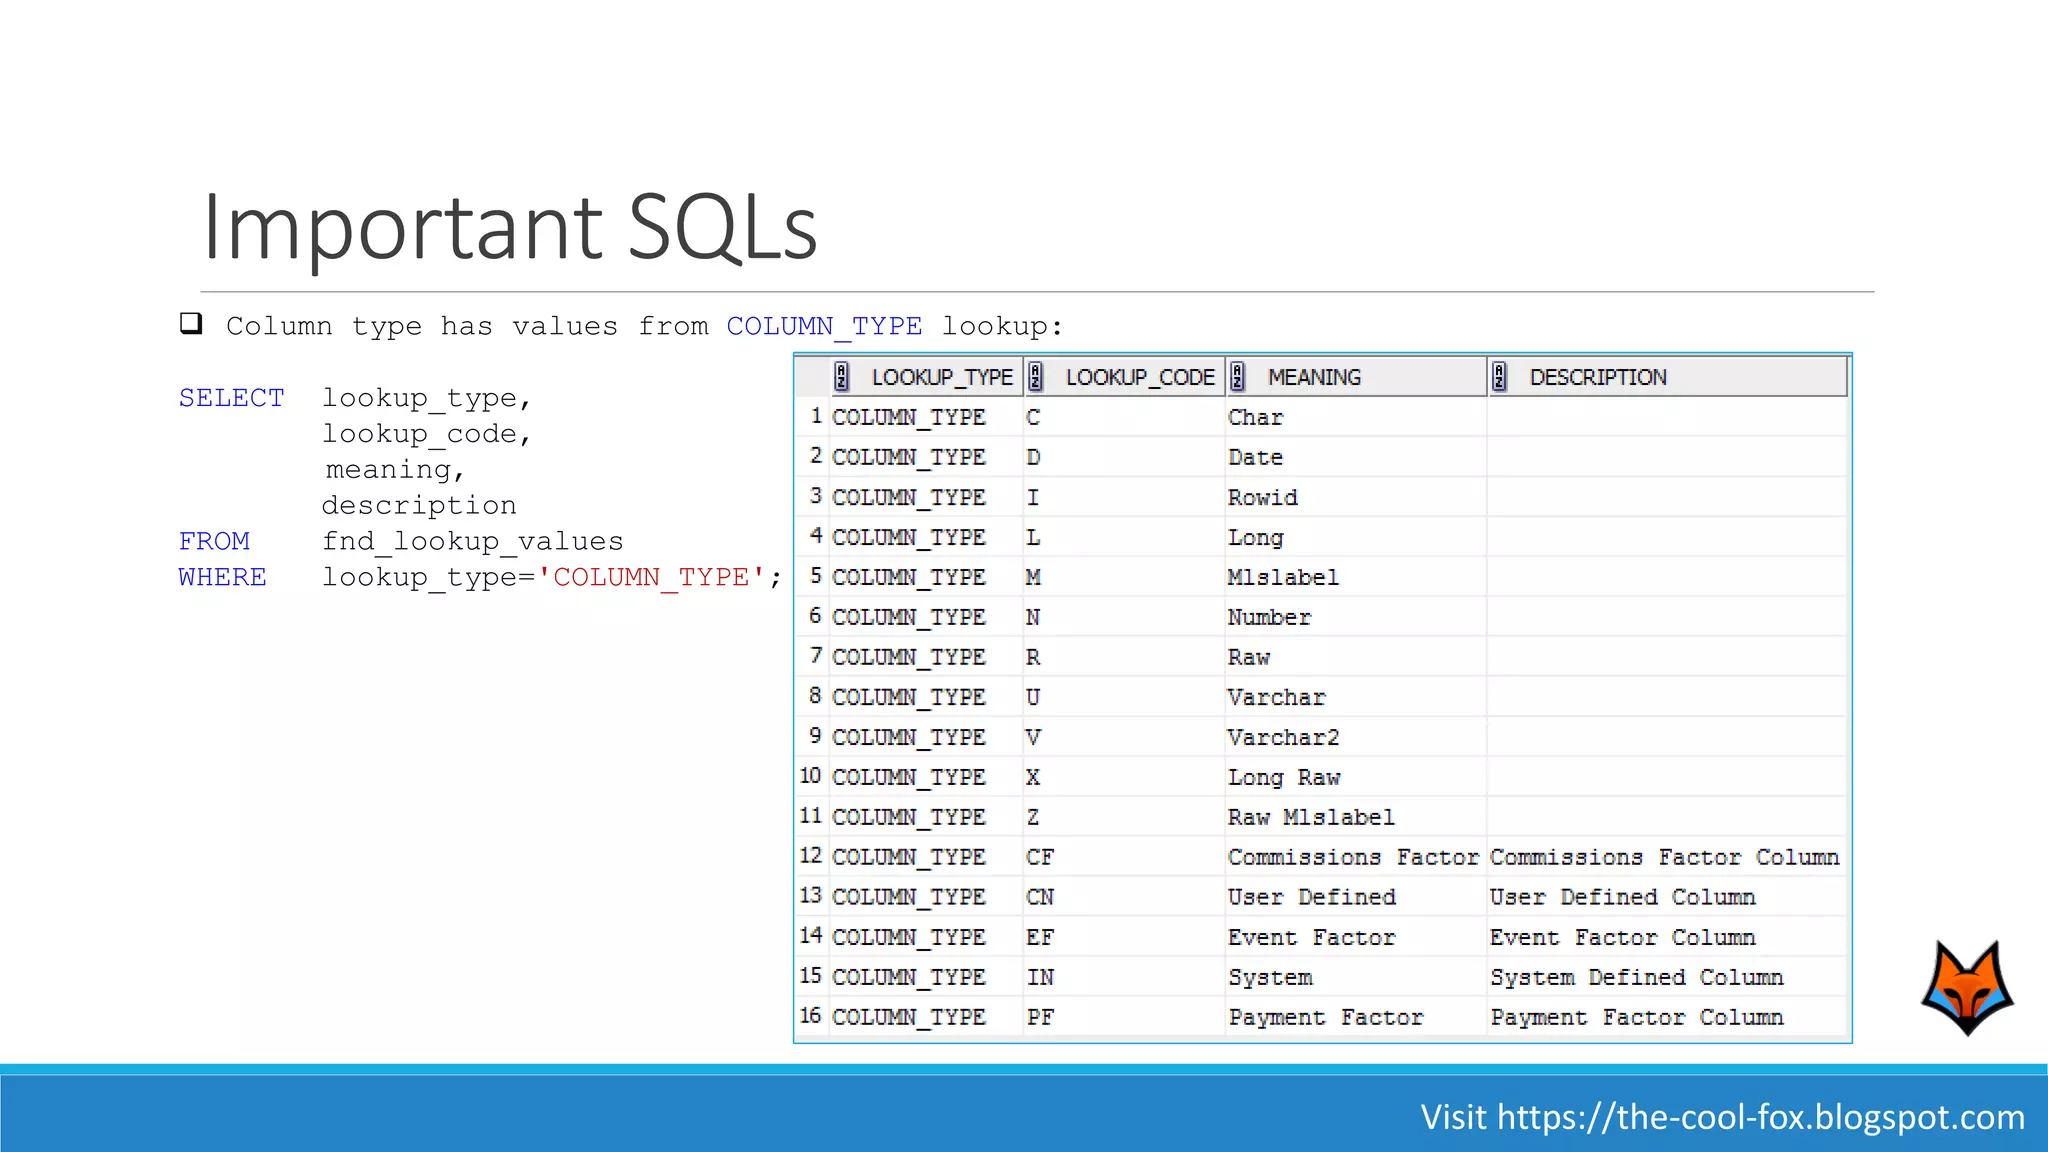Click the Important SQLs slide title
Viewport: 2048px width, 1152px height.
click(x=510, y=227)
